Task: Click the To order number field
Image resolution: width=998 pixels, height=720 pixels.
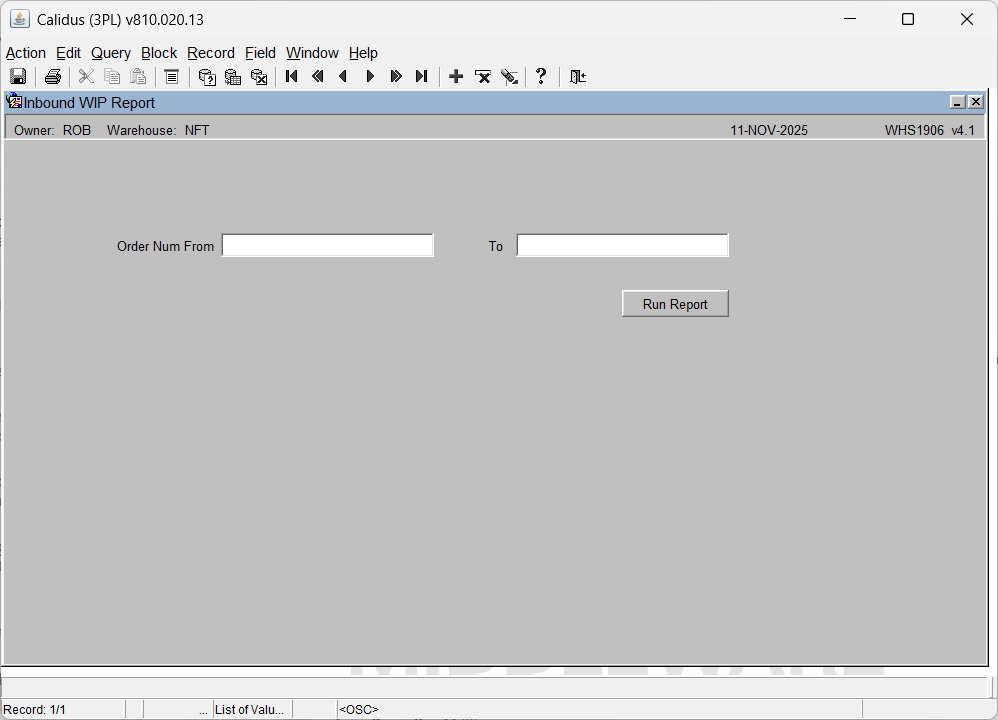Action: [622, 246]
